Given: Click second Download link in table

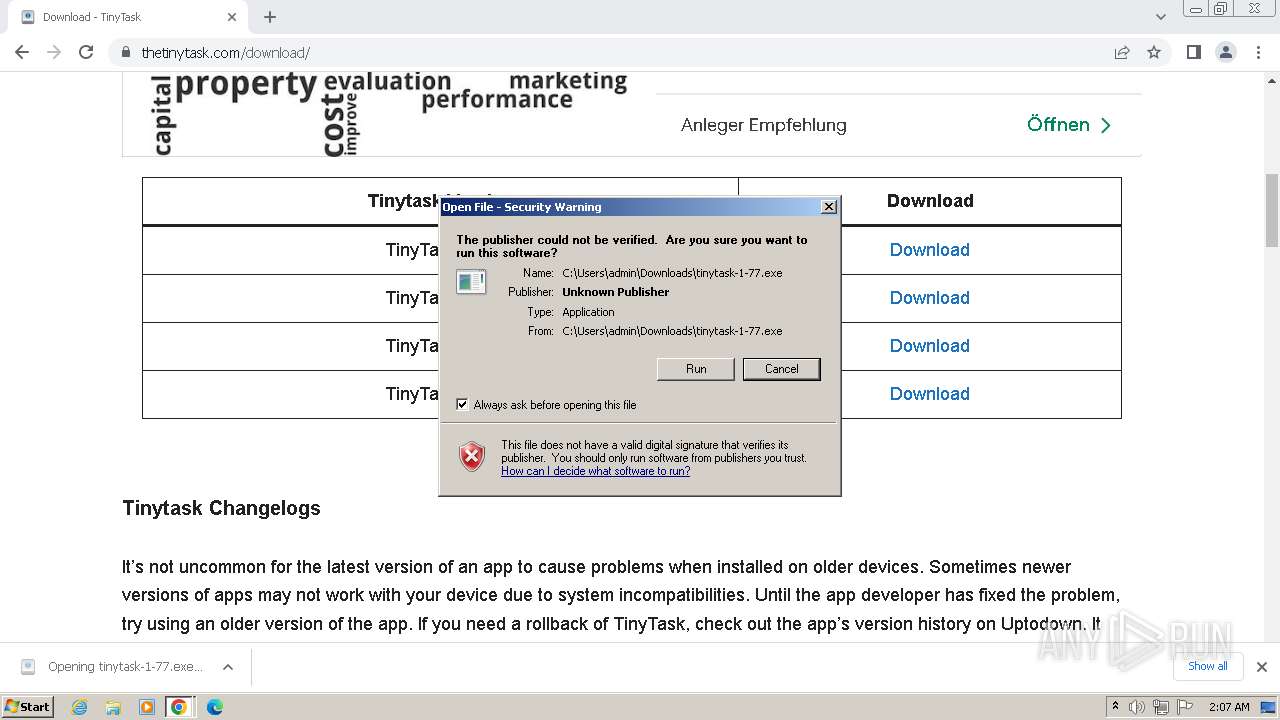Looking at the screenshot, I should [x=929, y=298].
